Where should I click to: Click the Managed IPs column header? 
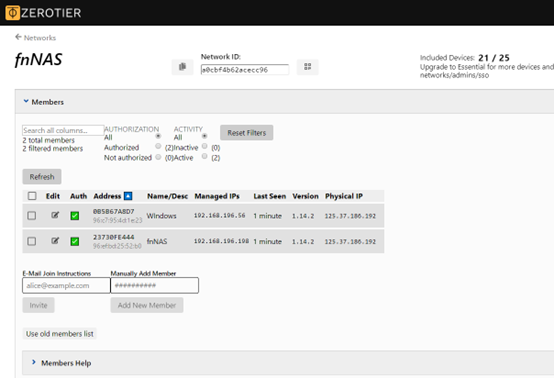tap(217, 196)
